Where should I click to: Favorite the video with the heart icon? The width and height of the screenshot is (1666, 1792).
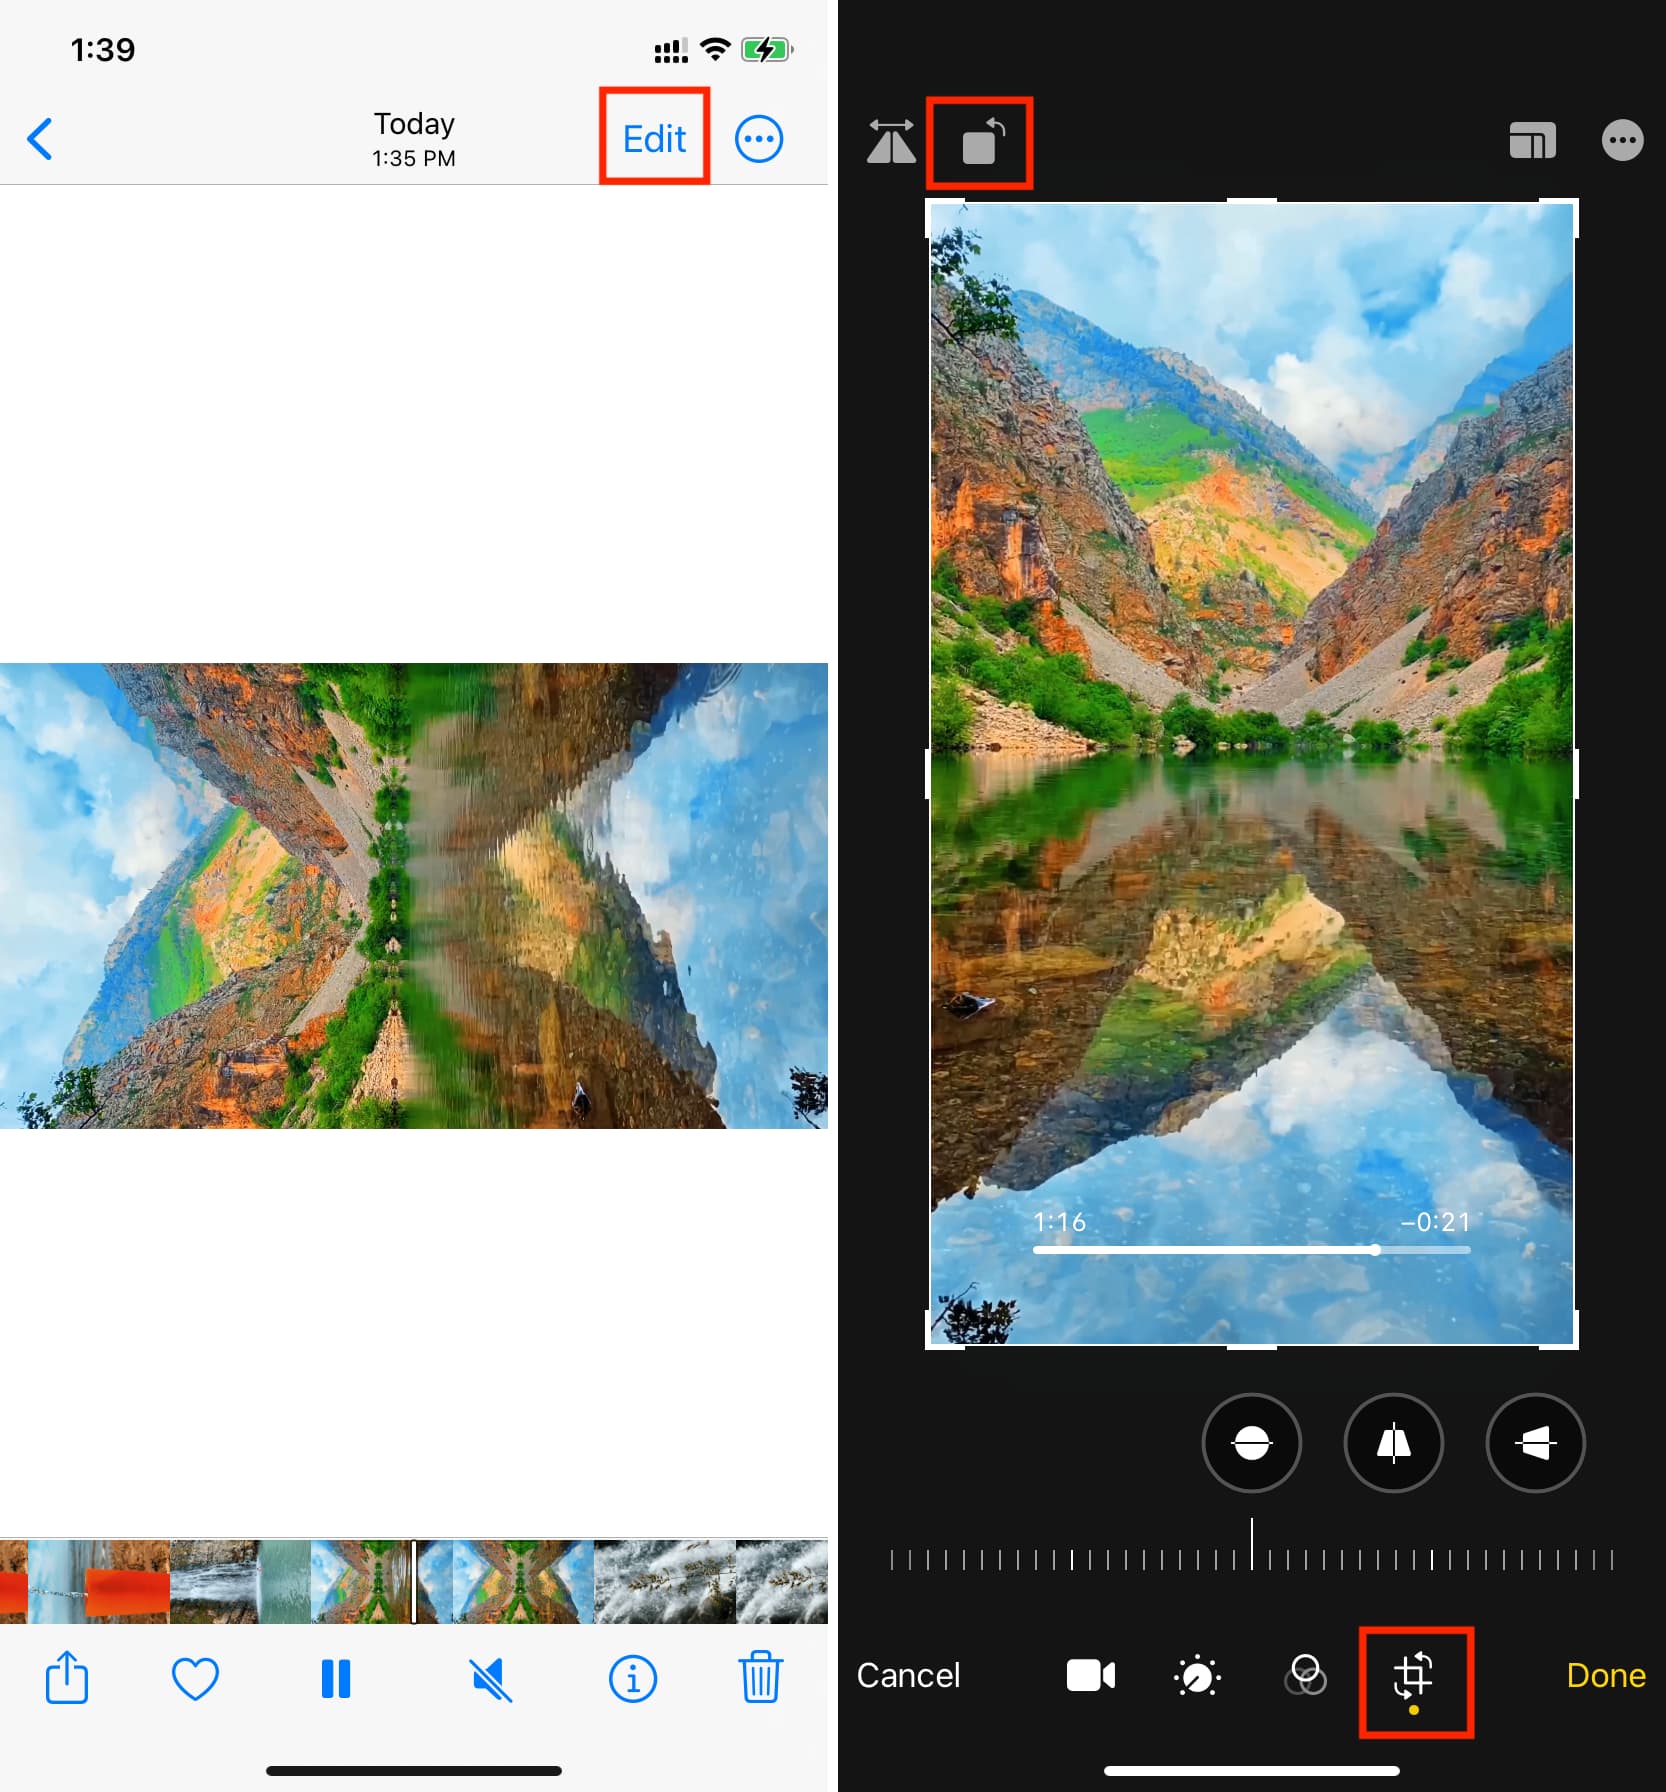point(195,1678)
